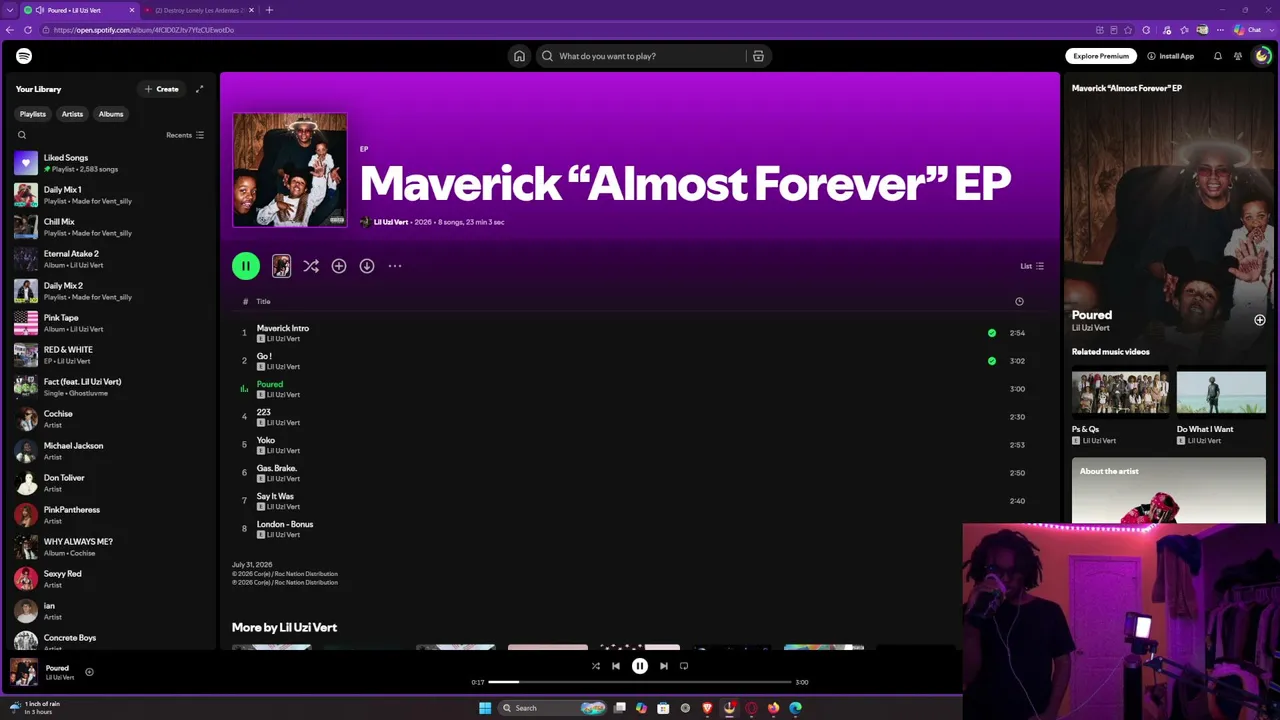Add album to library with plus icon

[339, 266]
